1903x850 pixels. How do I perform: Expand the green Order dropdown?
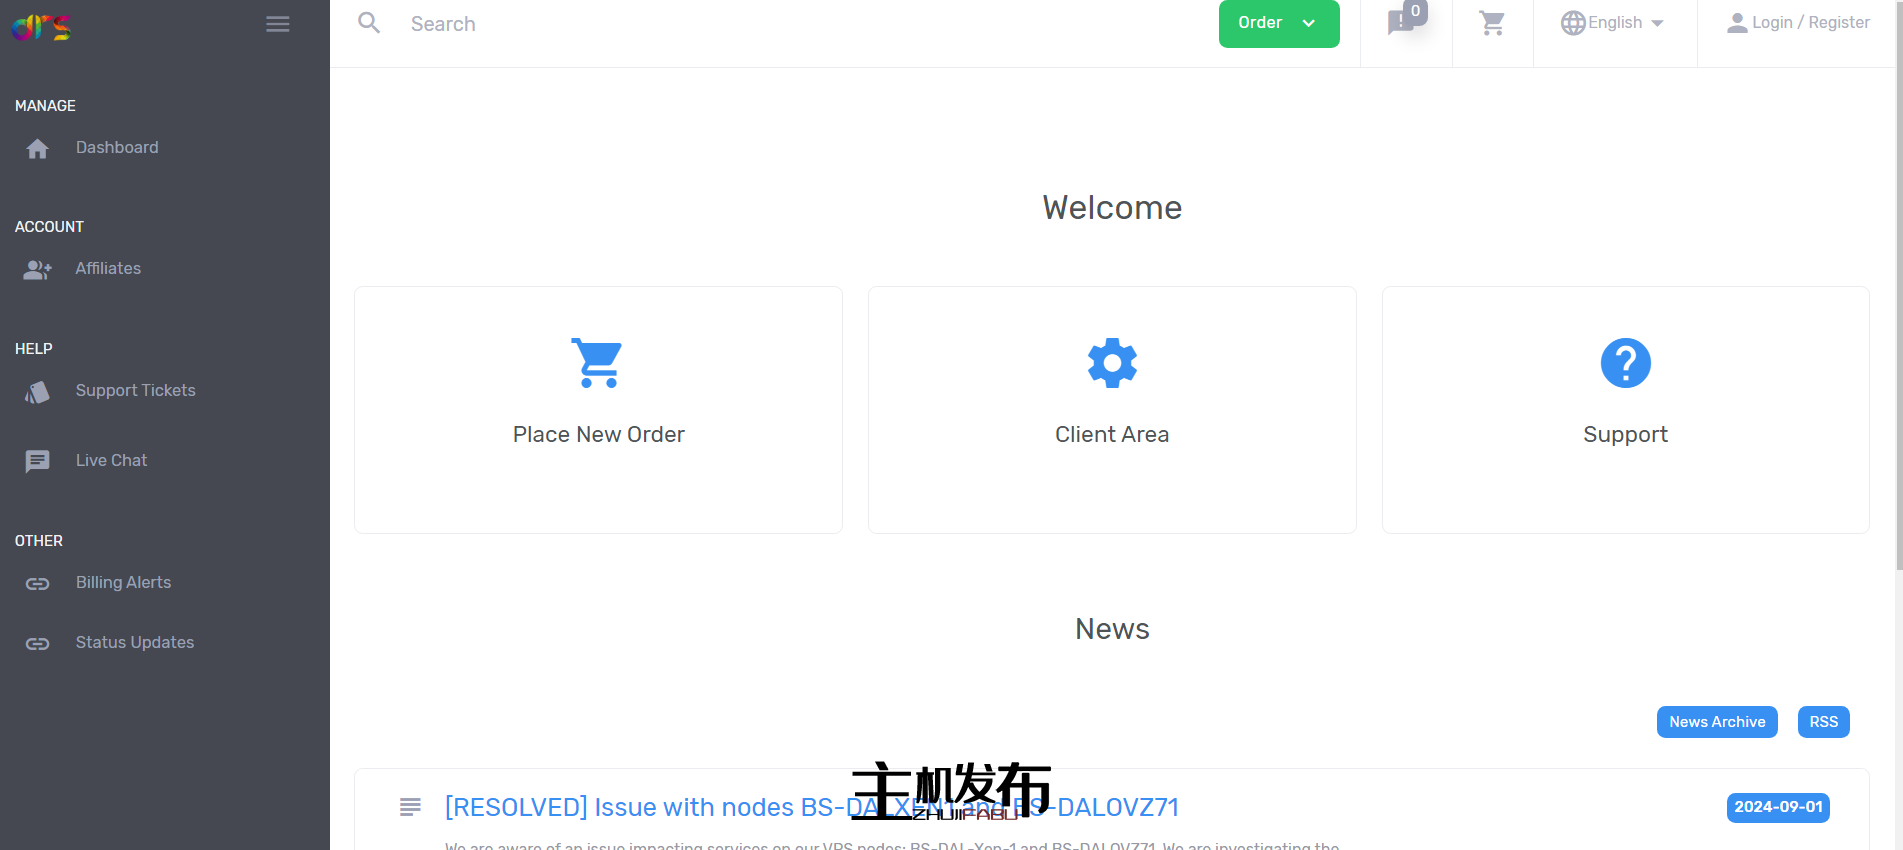point(1278,23)
